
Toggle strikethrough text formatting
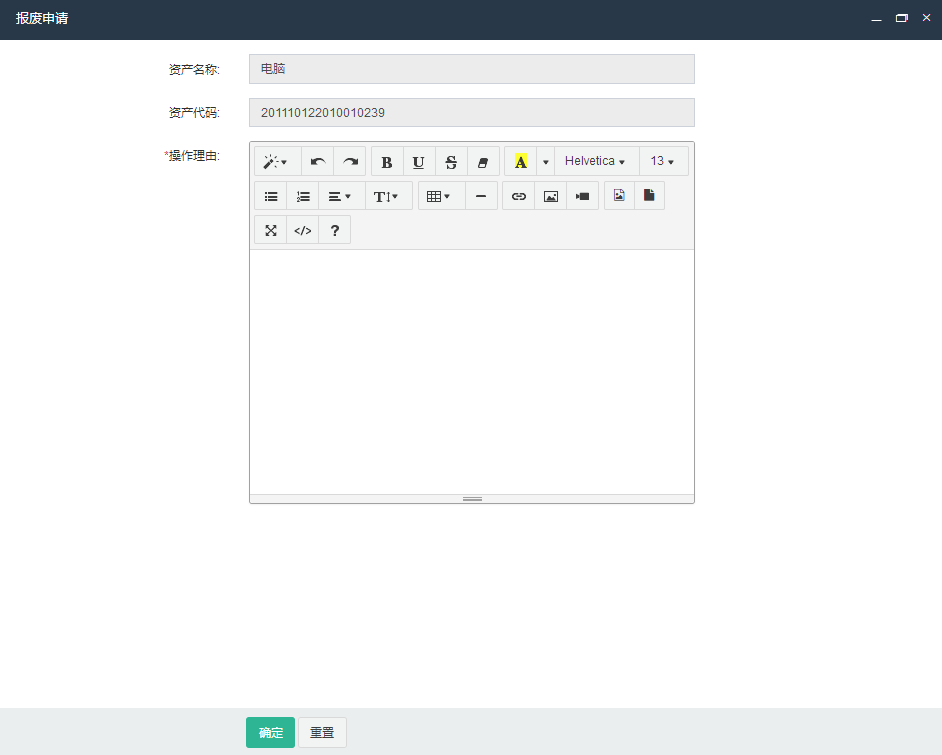point(451,162)
